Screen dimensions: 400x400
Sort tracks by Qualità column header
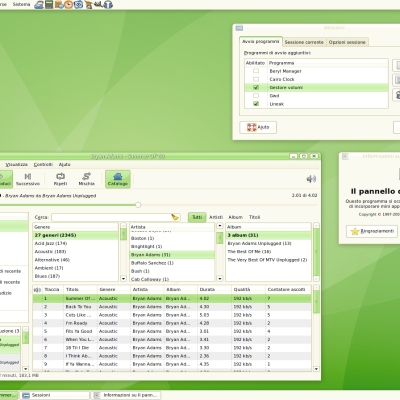(x=248, y=289)
